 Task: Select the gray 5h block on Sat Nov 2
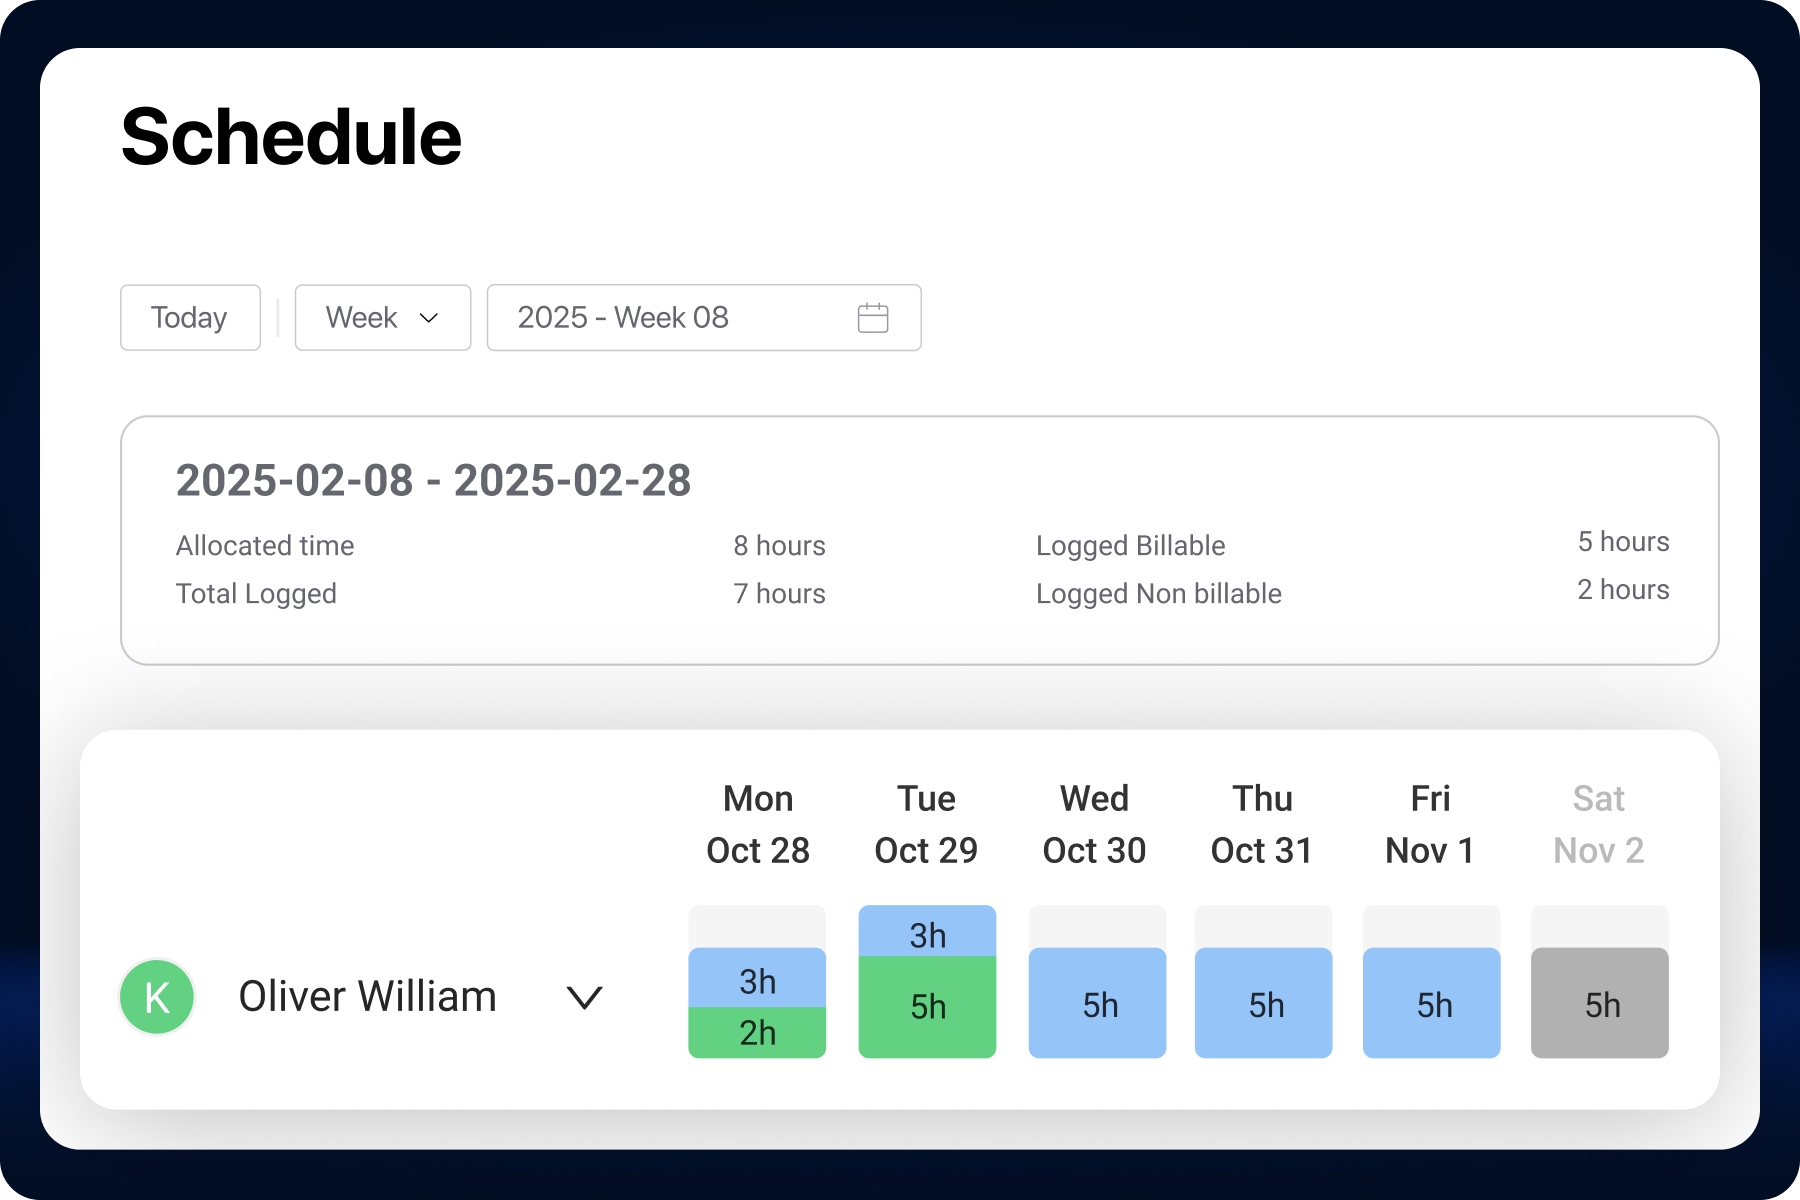(1599, 1003)
